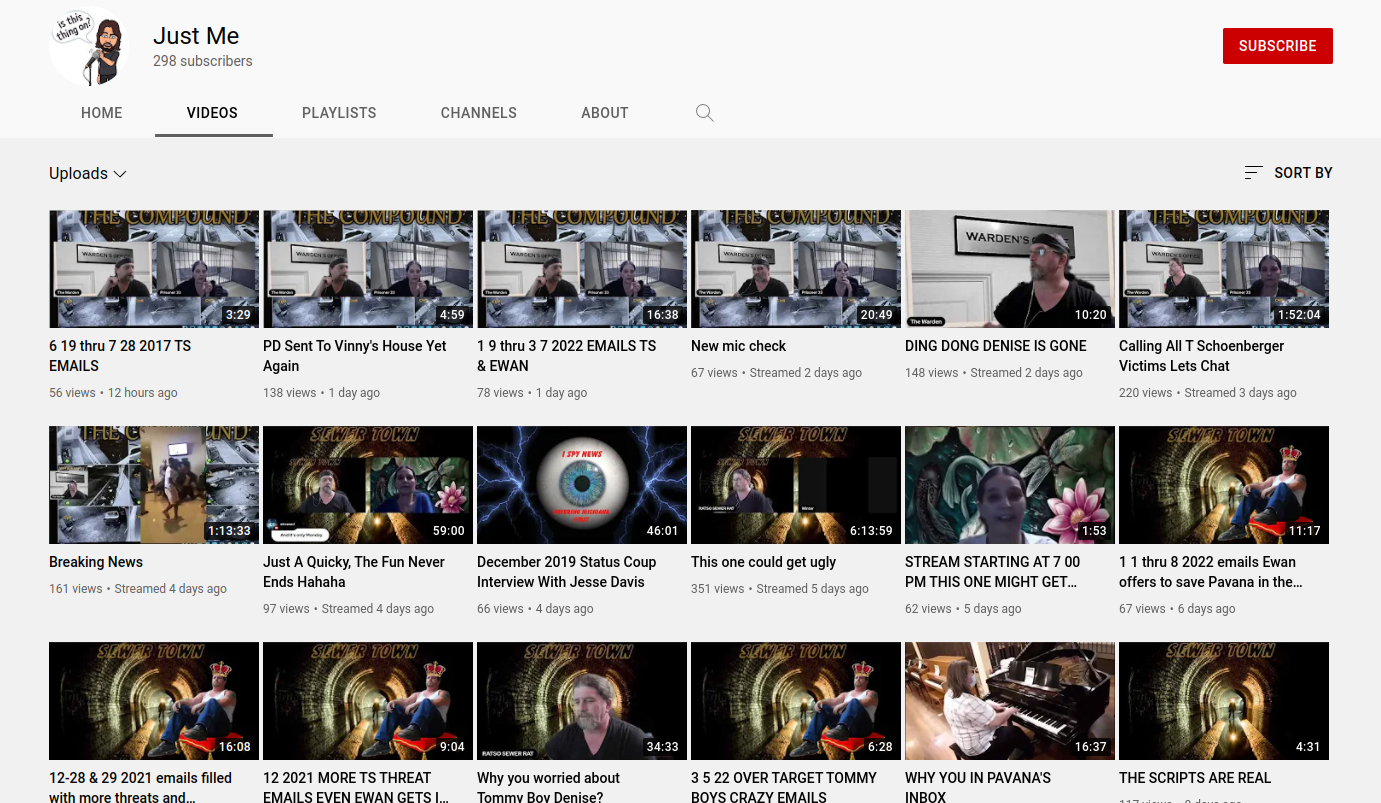Open the 12-28 & 29 2021 emails thumbnail

(x=154, y=701)
